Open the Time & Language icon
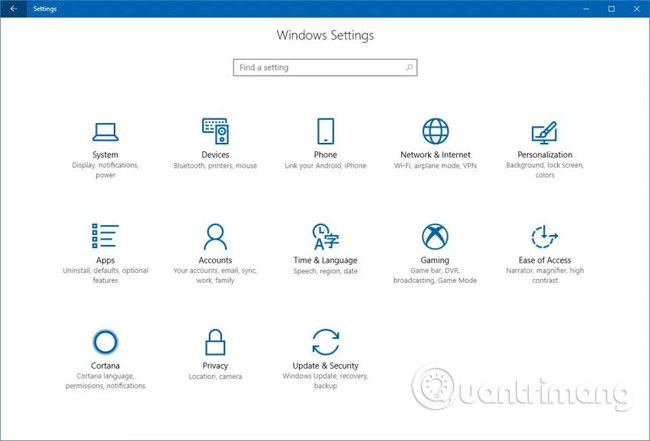The height and width of the screenshot is (441, 650). click(x=325, y=237)
